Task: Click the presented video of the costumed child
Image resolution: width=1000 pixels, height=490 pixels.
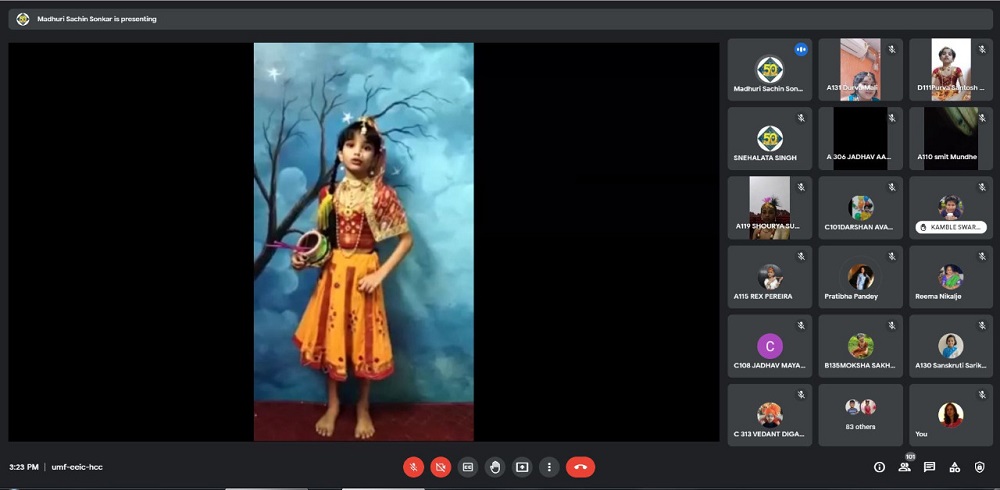Action: point(363,241)
